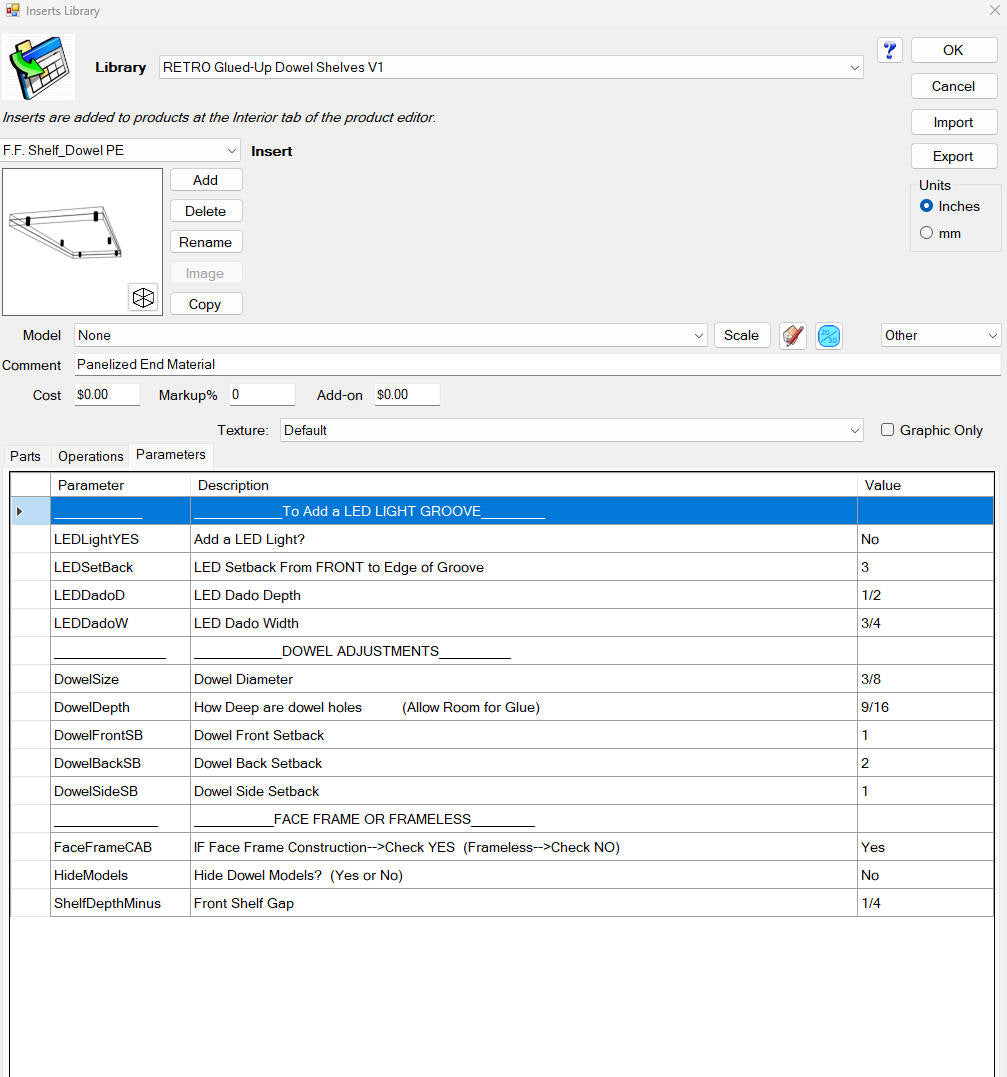Click the blue 2D/3D round icon
This screenshot has width=1007, height=1077.
point(829,336)
